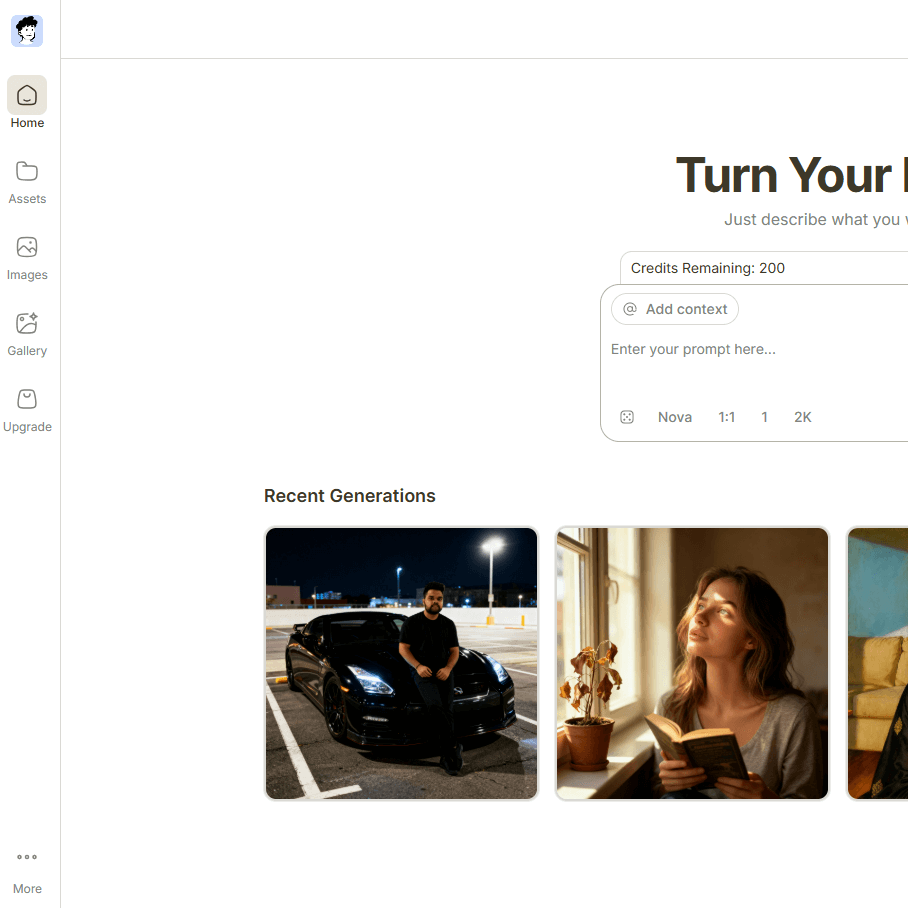Open the Upgrade page
Screen dimensions: 908x908
click(27, 408)
